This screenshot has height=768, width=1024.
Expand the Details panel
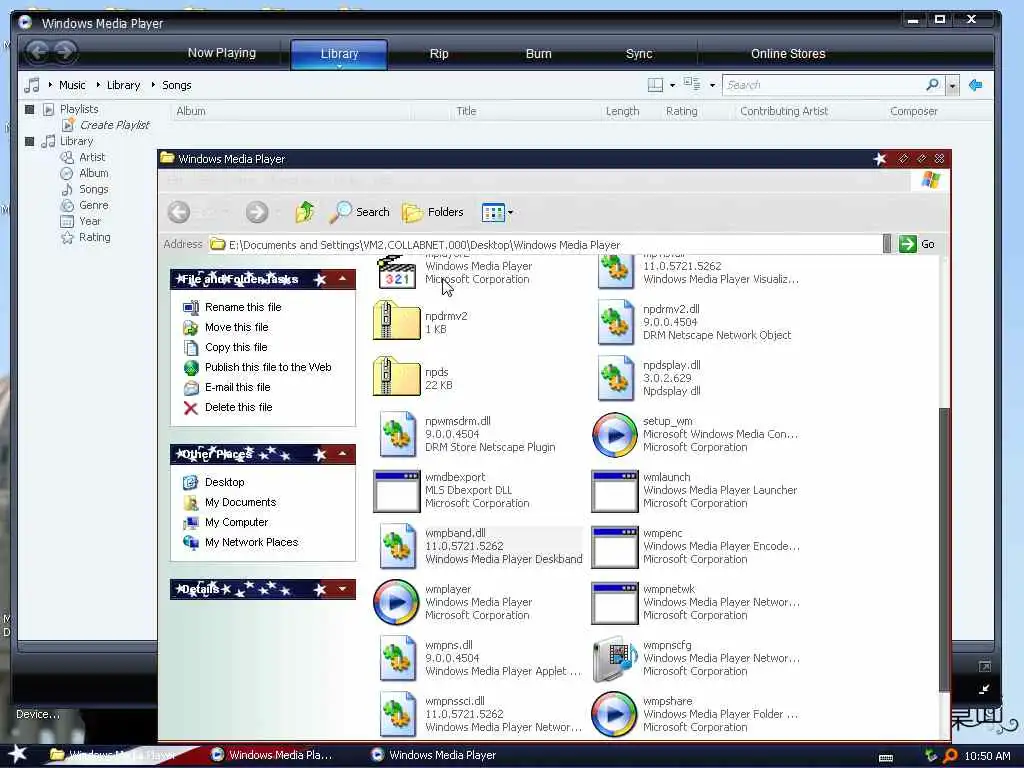point(342,589)
